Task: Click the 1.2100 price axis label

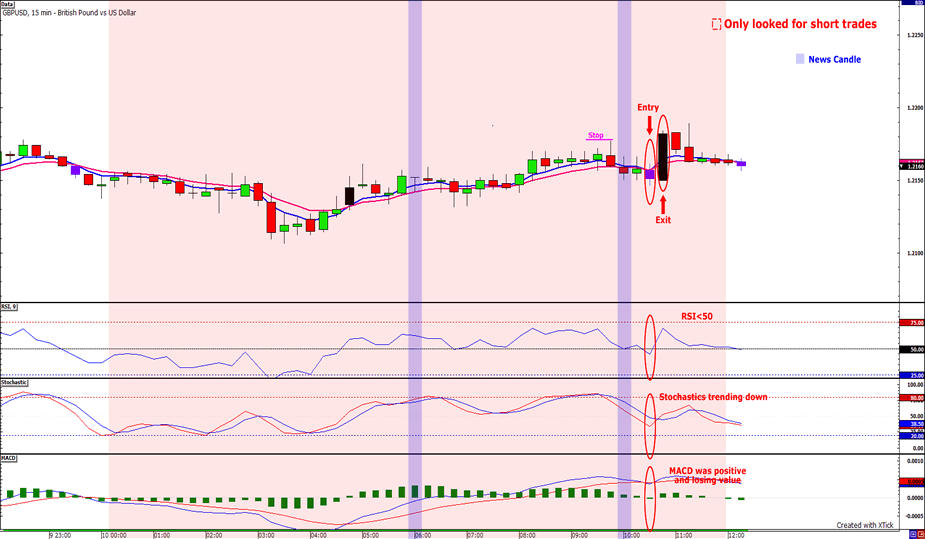Action: pyautogui.click(x=914, y=254)
